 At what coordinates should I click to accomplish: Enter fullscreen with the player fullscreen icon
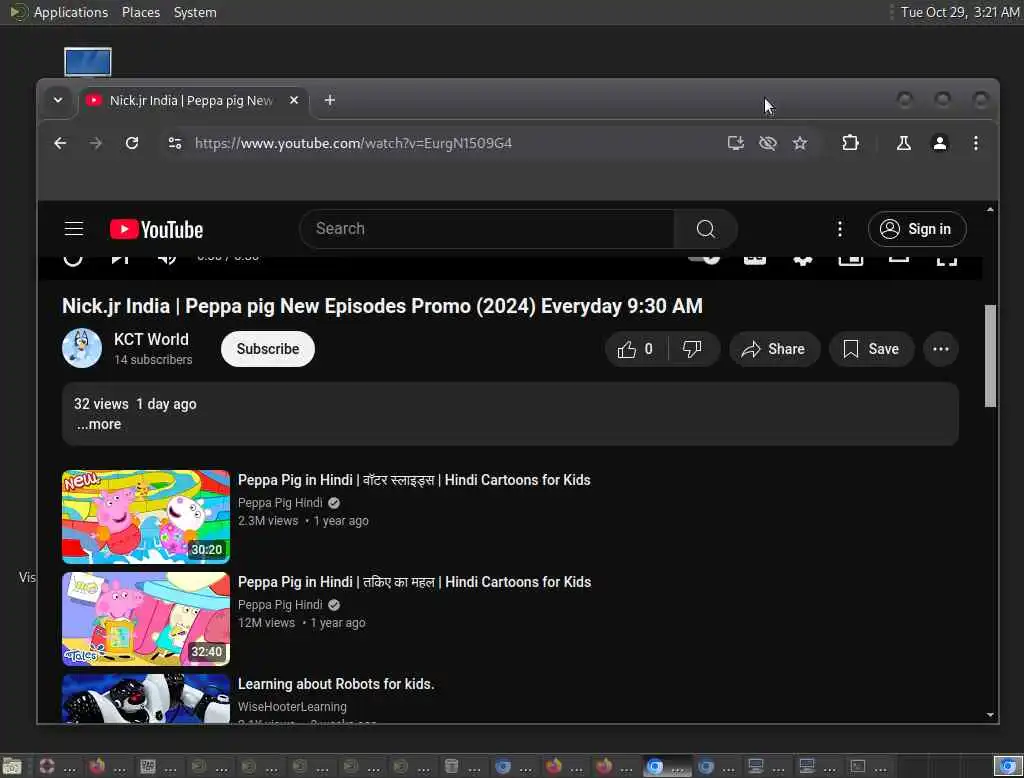946,261
